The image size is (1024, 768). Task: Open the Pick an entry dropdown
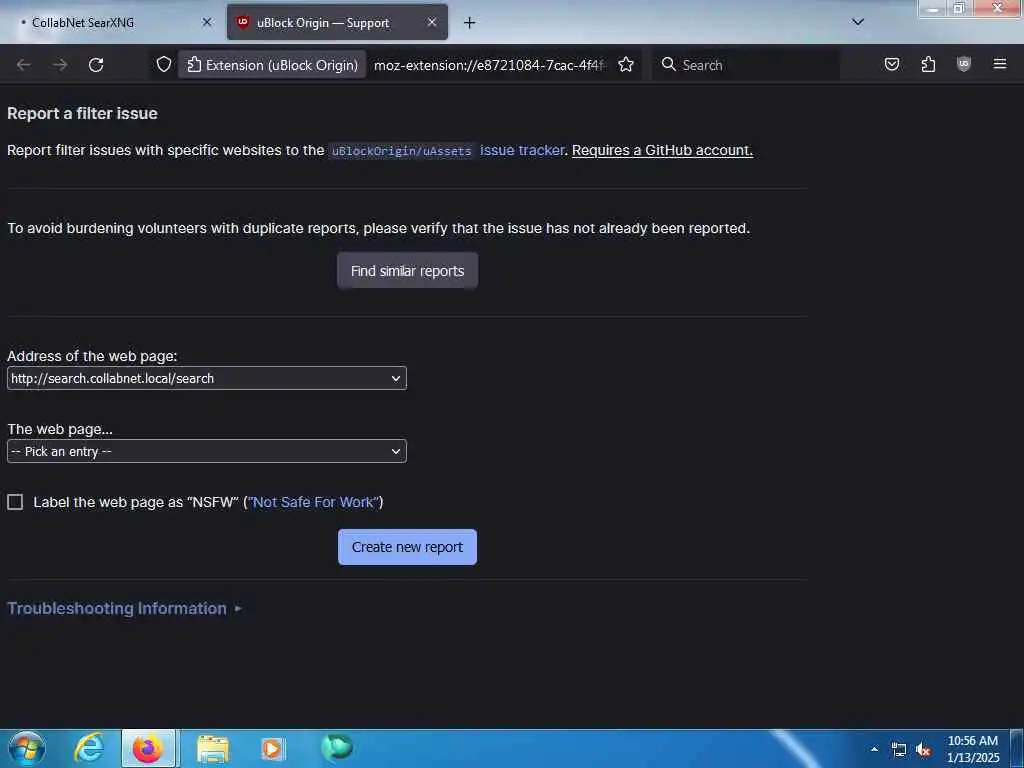tap(207, 451)
